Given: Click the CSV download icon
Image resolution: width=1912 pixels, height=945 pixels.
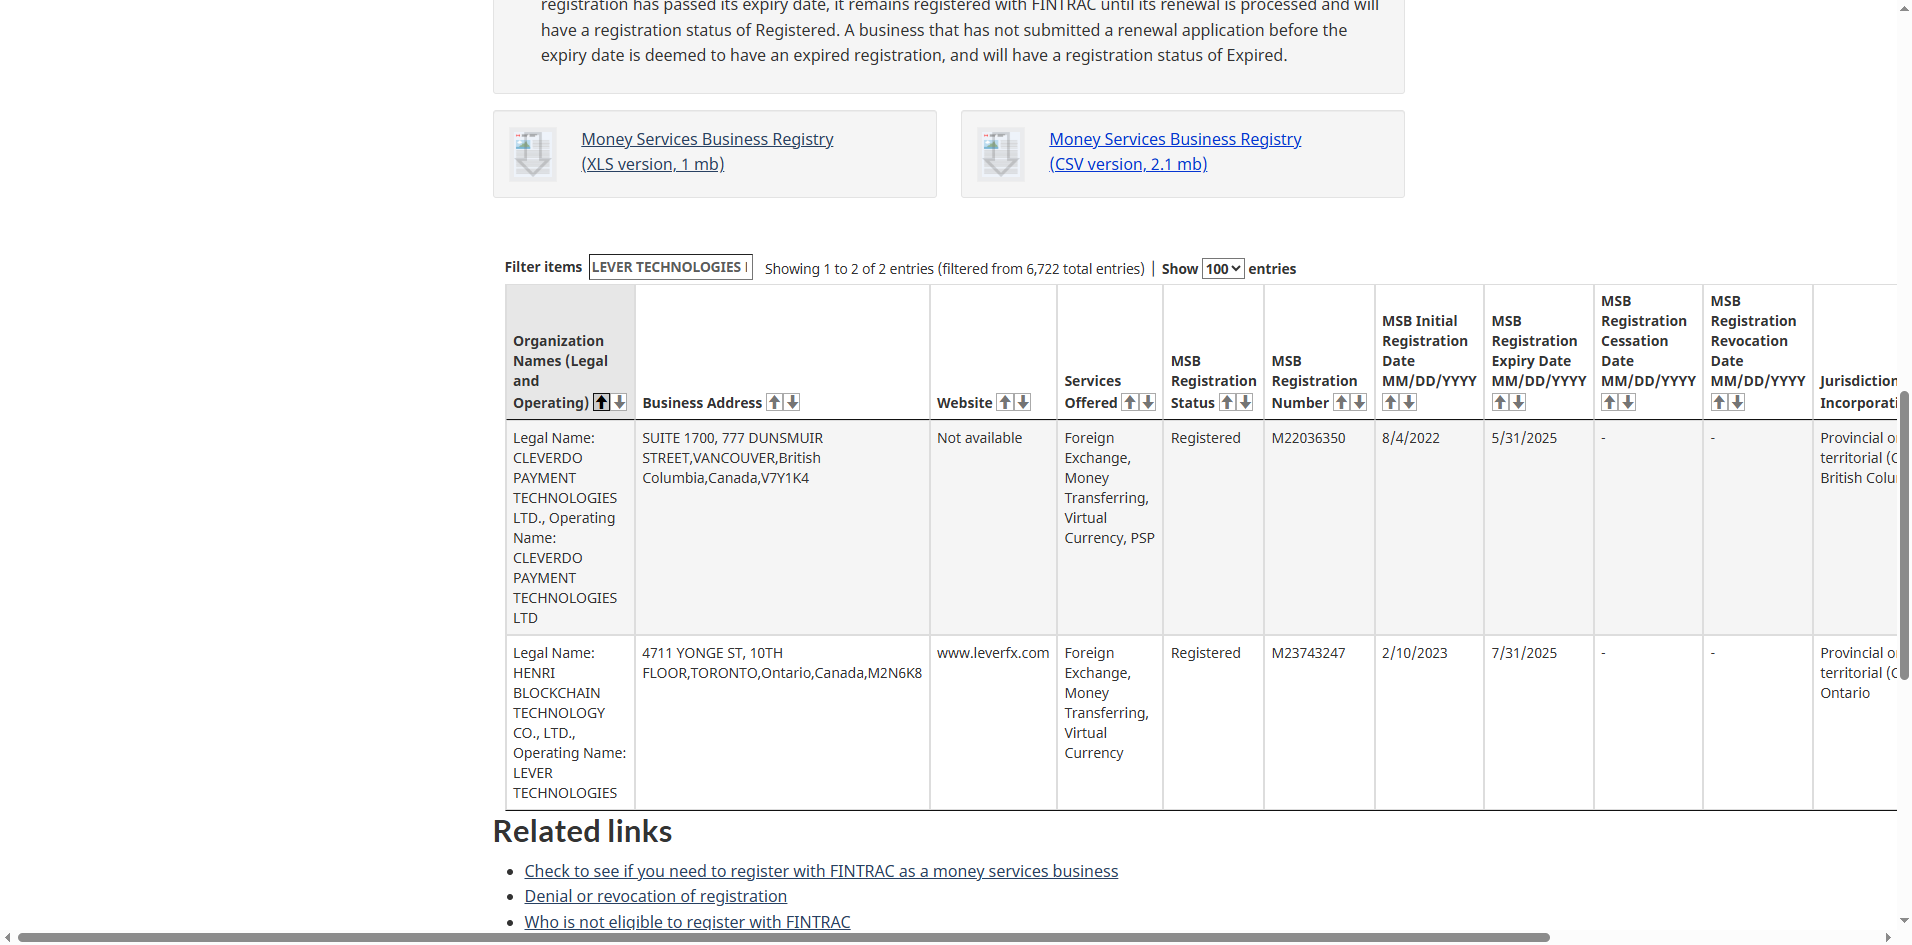Looking at the screenshot, I should click(x=1001, y=154).
